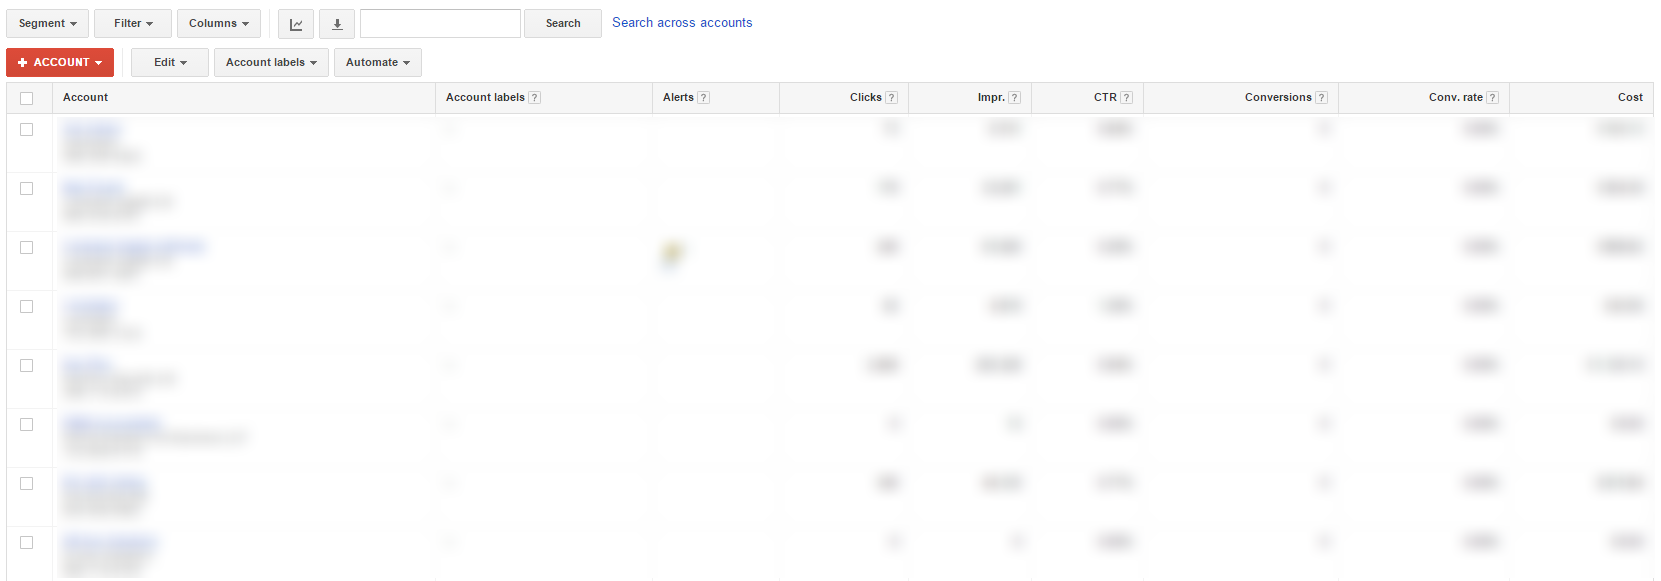Image resolution: width=1661 pixels, height=581 pixels.
Task: Check the third account row checkbox
Action: click(x=27, y=248)
